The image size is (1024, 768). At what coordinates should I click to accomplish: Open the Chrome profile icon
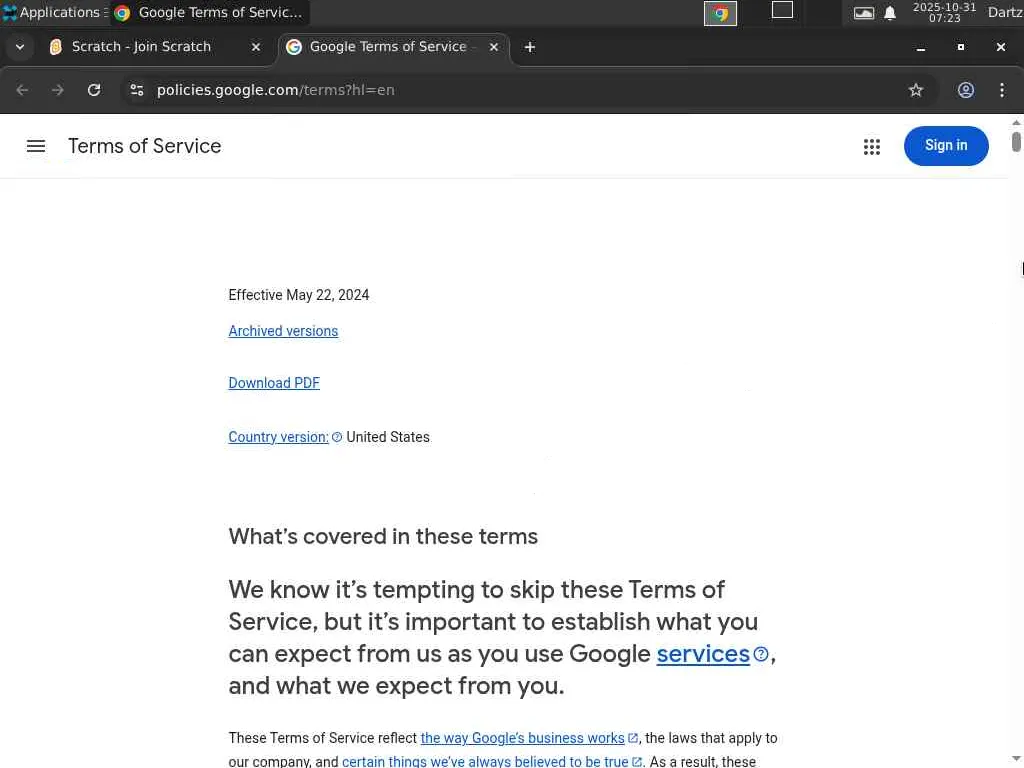tap(966, 90)
